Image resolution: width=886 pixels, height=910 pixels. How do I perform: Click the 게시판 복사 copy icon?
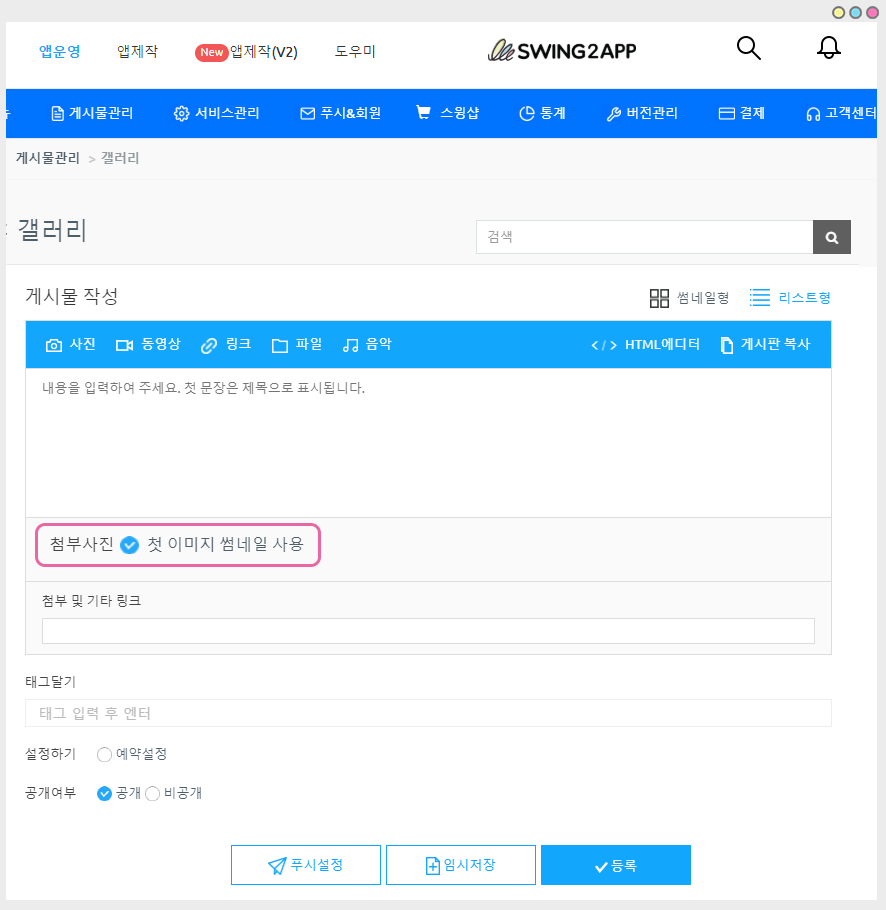pos(725,345)
